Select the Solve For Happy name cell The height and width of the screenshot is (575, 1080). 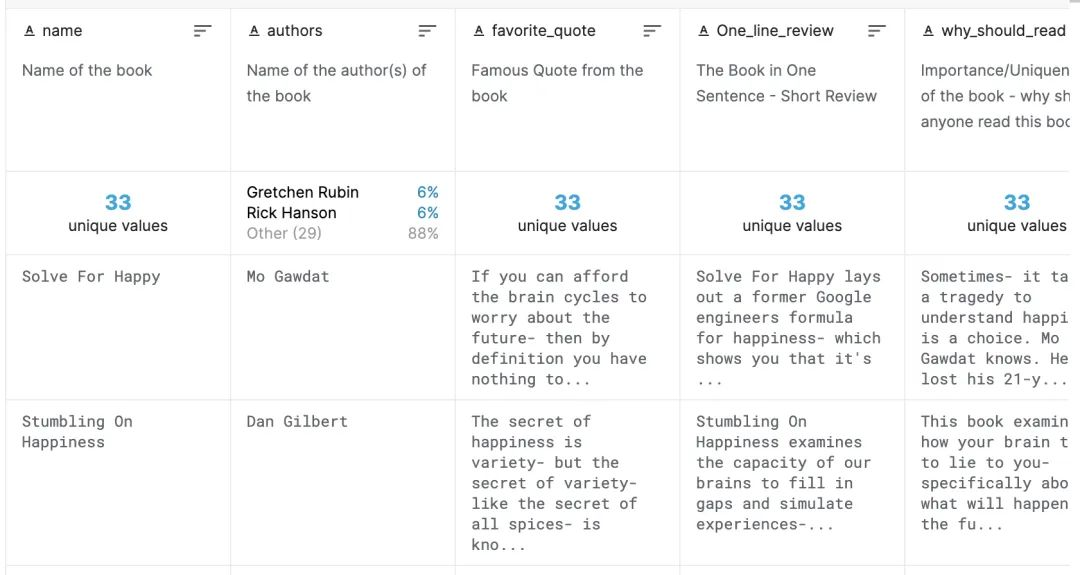tap(91, 277)
